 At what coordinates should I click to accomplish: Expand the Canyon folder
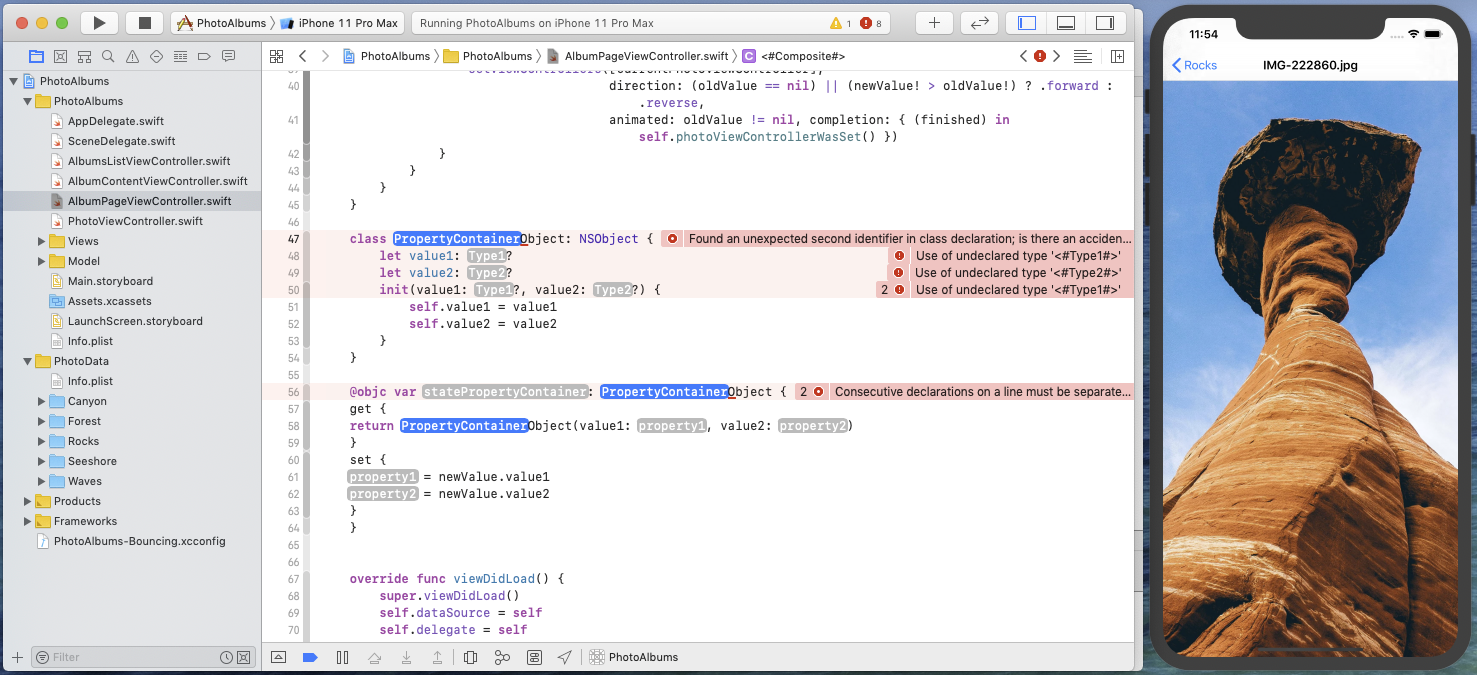[41, 401]
